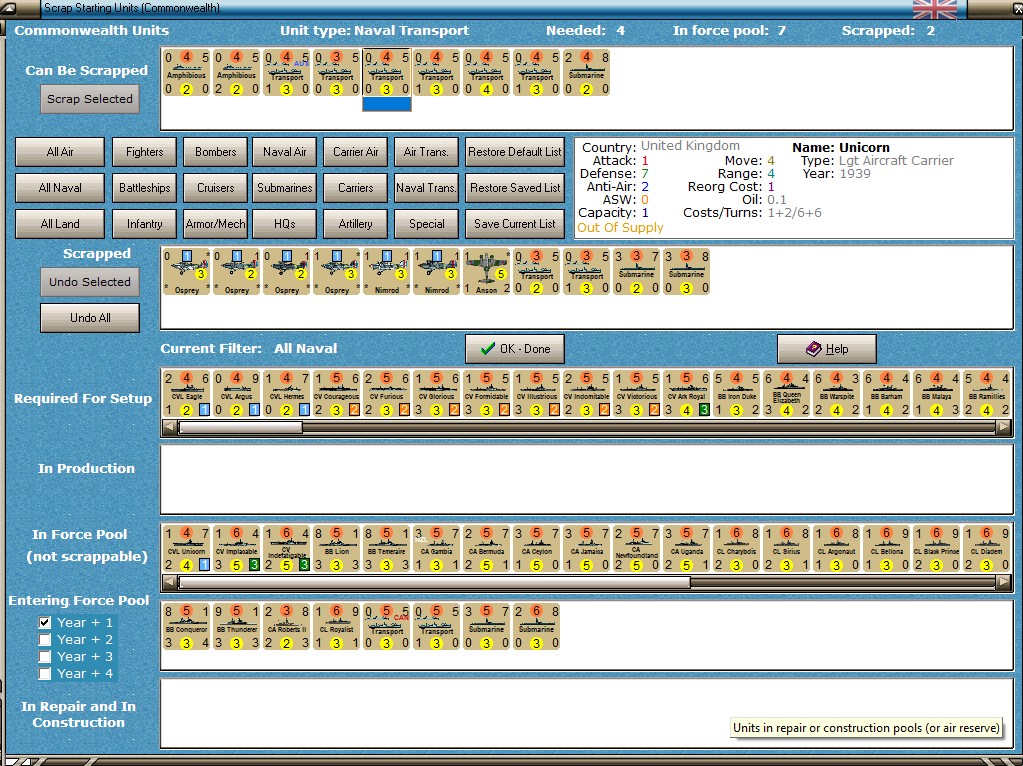Select the Anson aircraft in Scrapped list
The image size is (1023, 766).
tap(487, 271)
